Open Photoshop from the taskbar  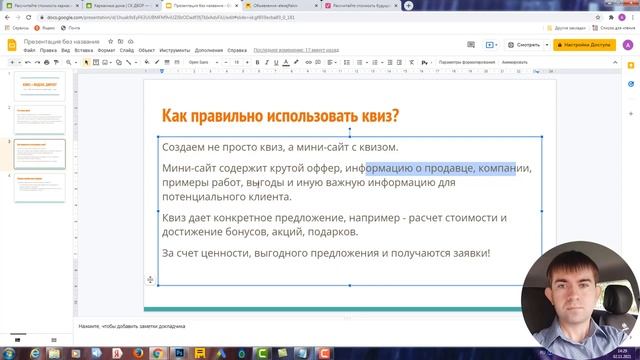tap(179, 353)
